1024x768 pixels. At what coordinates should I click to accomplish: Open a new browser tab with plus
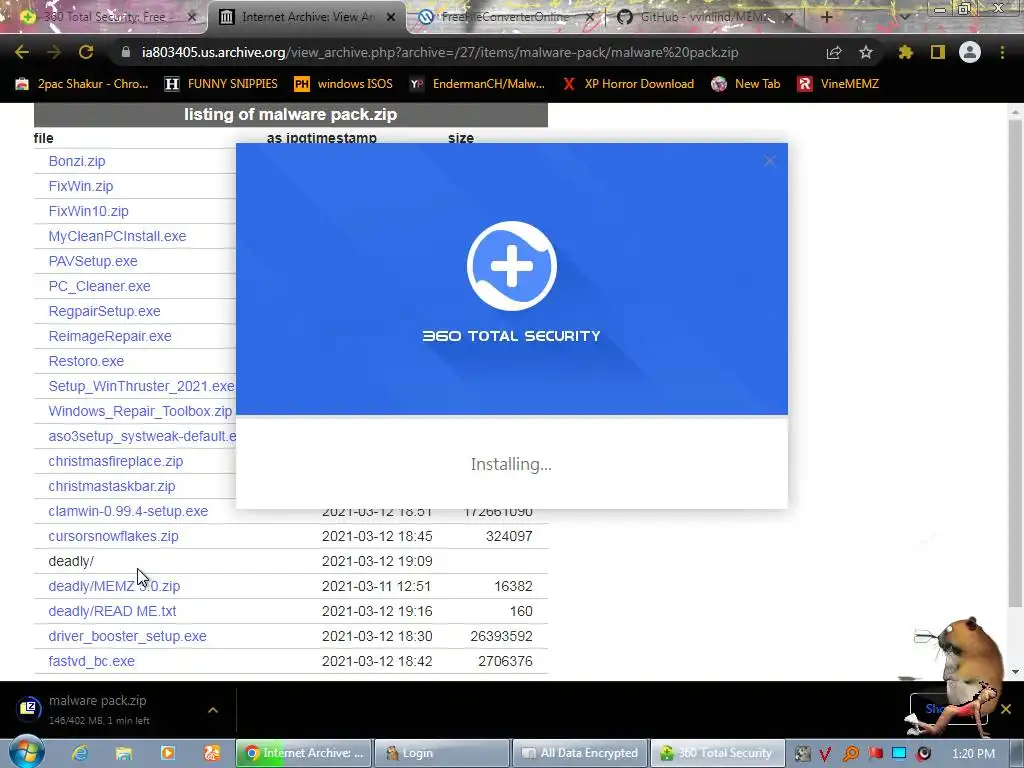pos(827,17)
